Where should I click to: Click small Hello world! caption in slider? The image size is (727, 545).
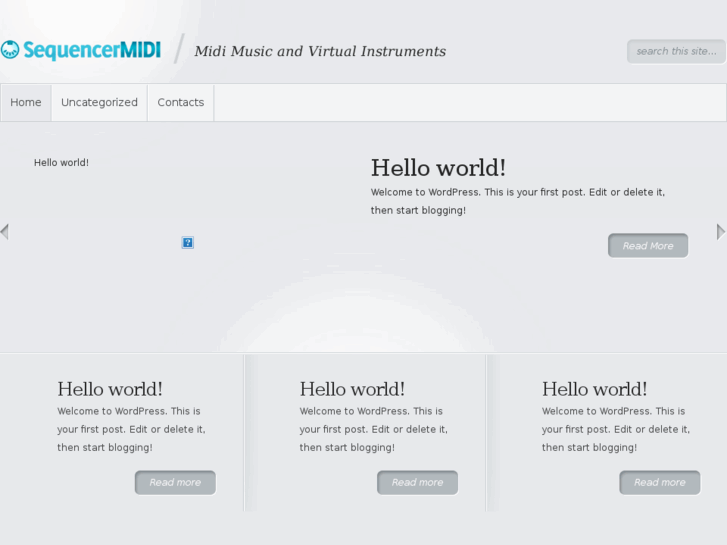61,163
